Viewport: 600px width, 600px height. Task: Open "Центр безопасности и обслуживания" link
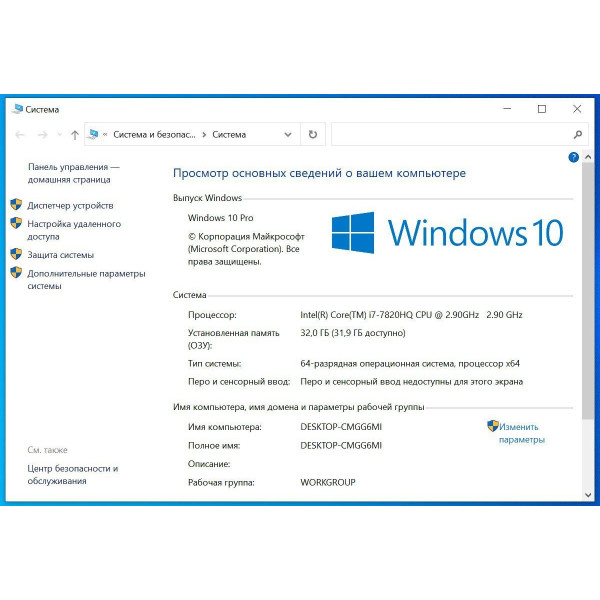(x=73, y=474)
